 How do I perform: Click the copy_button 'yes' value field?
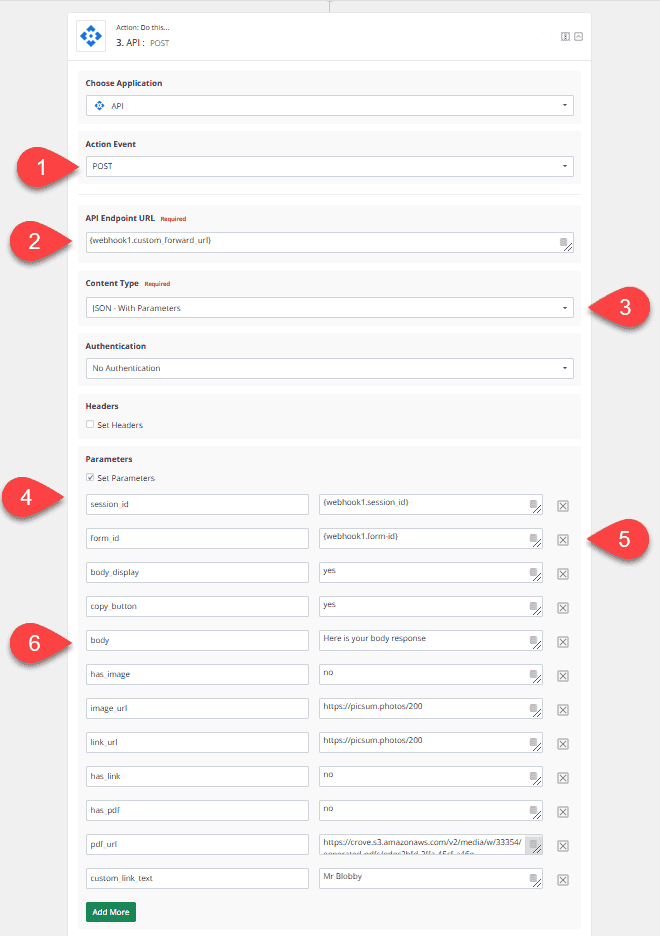pyautogui.click(x=431, y=606)
